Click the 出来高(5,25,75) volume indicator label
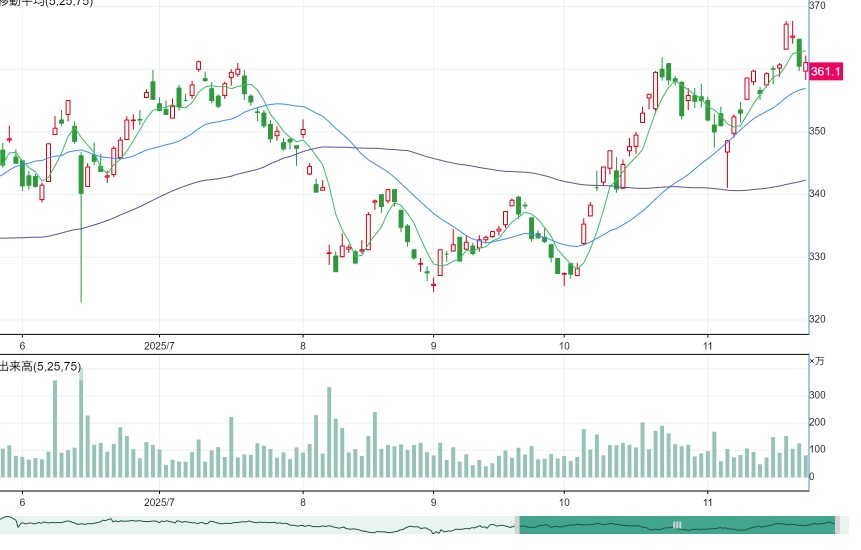The image size is (861, 550). coord(40,366)
